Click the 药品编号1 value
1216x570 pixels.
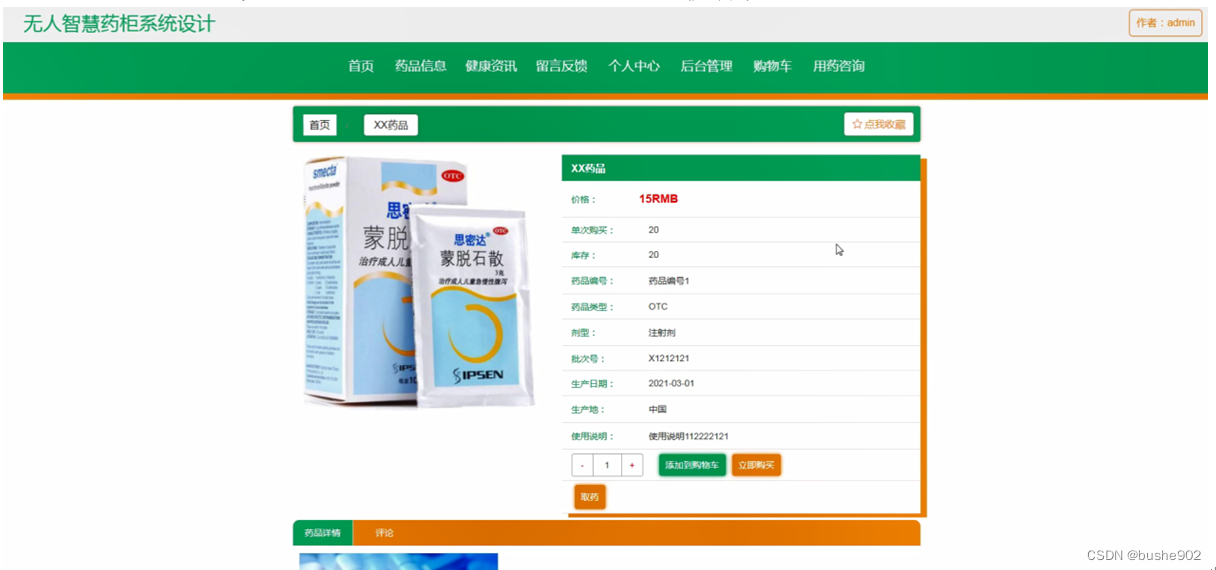click(669, 281)
